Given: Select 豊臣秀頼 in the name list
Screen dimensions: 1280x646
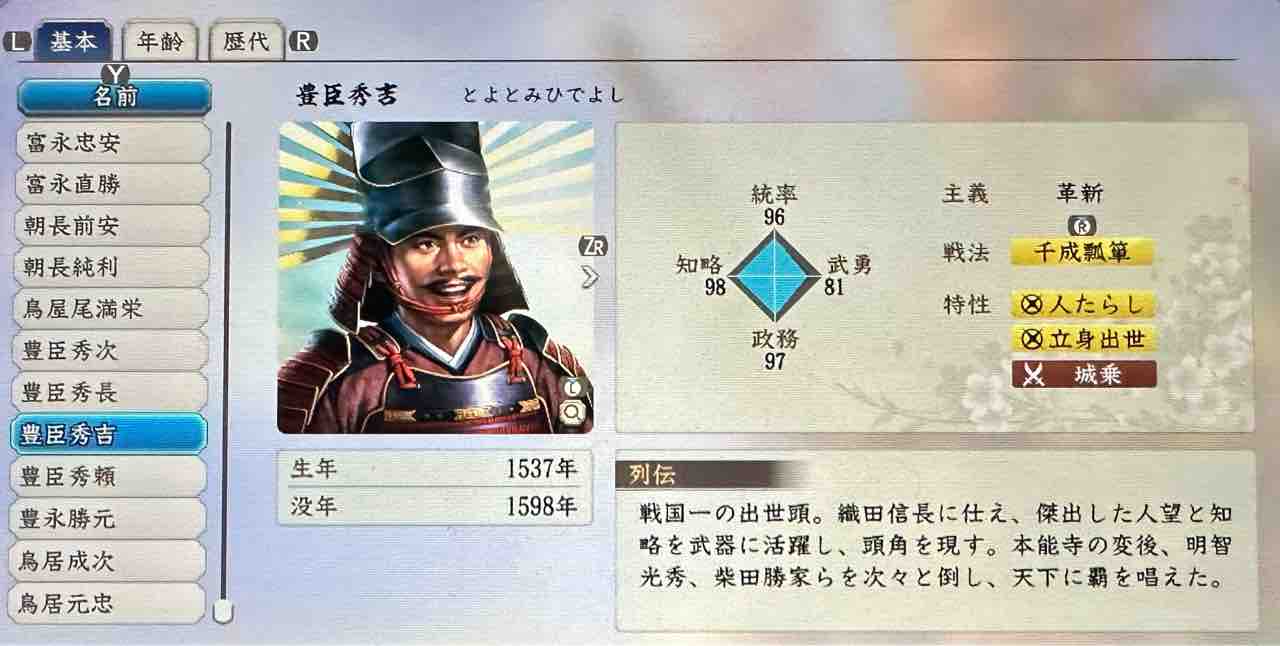Looking at the screenshot, I should (112, 475).
